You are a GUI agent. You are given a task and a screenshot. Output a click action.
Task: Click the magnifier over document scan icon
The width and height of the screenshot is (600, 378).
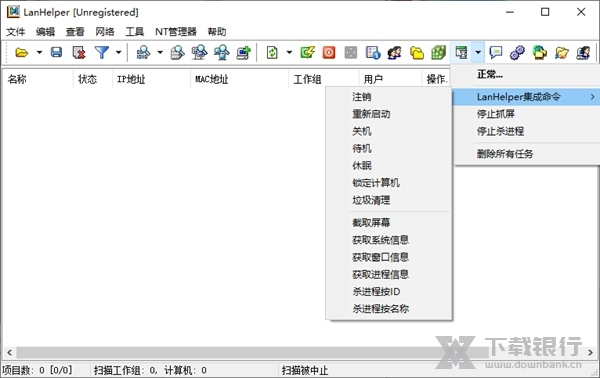coord(177,52)
